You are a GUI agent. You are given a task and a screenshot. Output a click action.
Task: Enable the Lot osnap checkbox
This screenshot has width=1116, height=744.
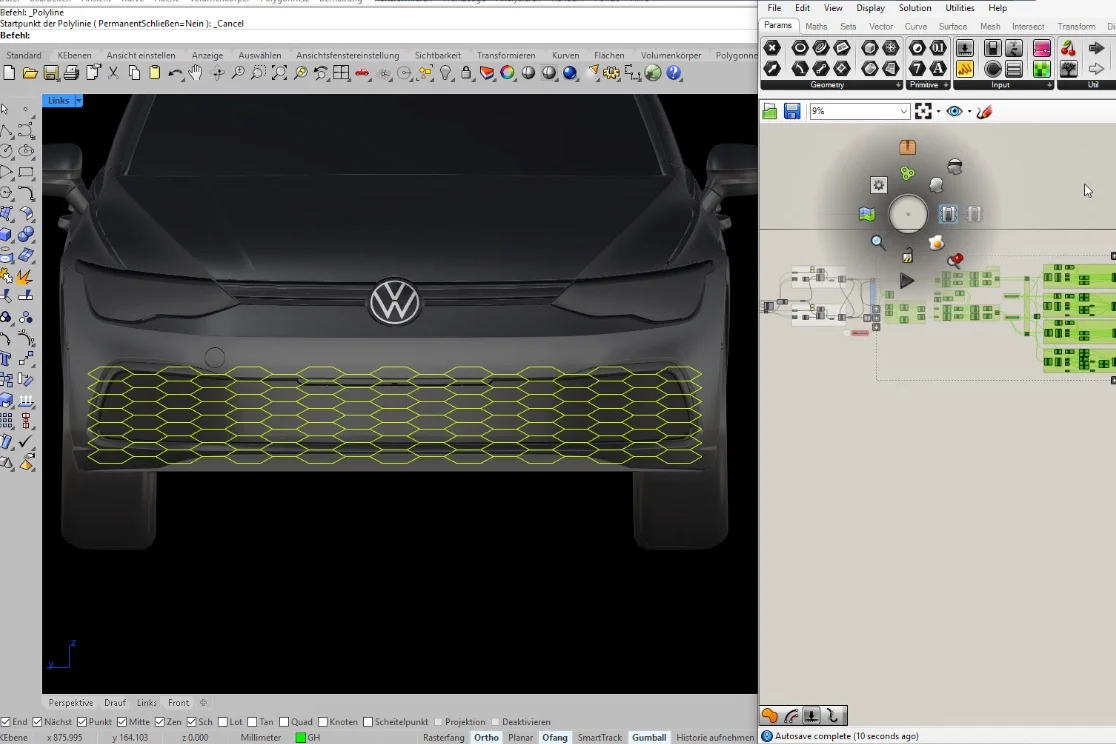[223, 722]
